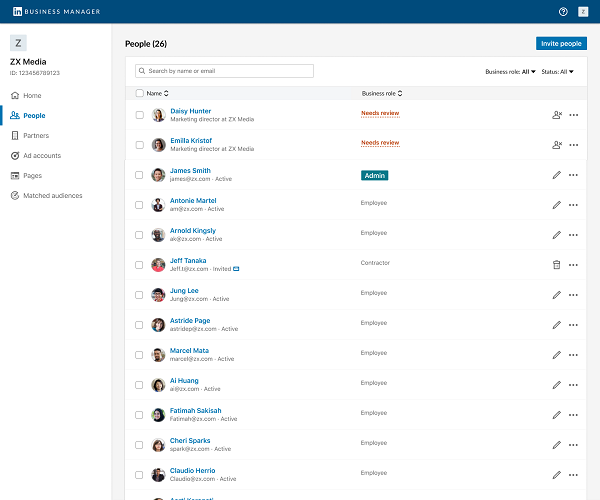Click the Invite people button
The height and width of the screenshot is (500, 600).
[x=561, y=44]
